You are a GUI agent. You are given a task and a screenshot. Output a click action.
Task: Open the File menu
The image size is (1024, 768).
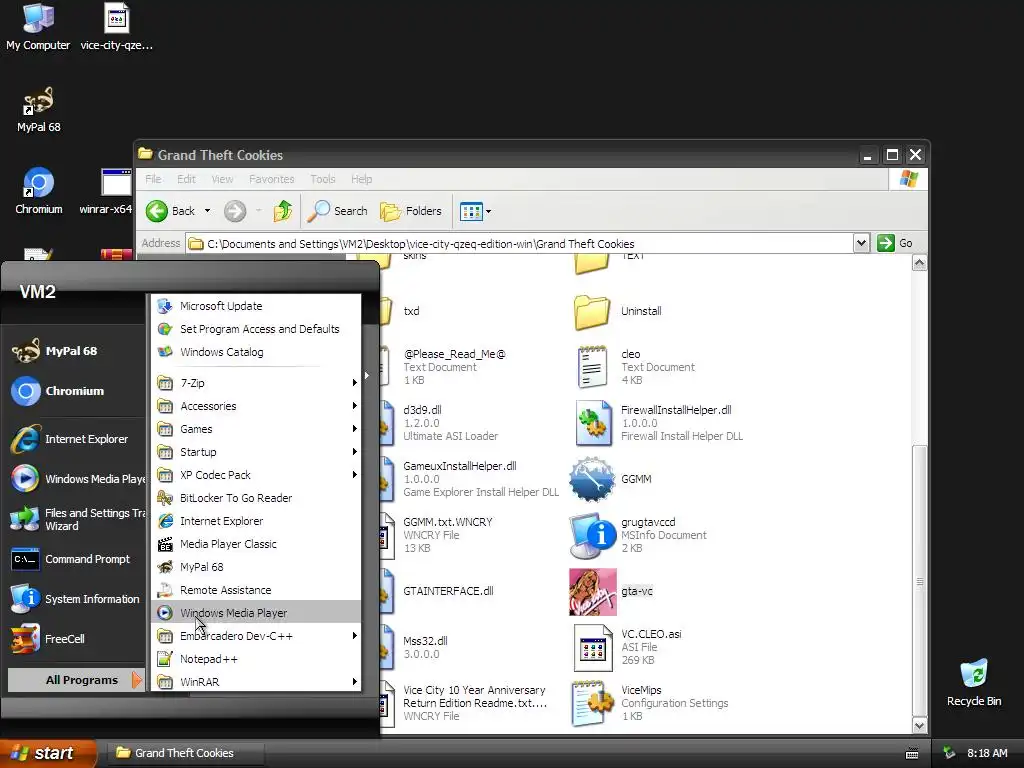pos(153,179)
